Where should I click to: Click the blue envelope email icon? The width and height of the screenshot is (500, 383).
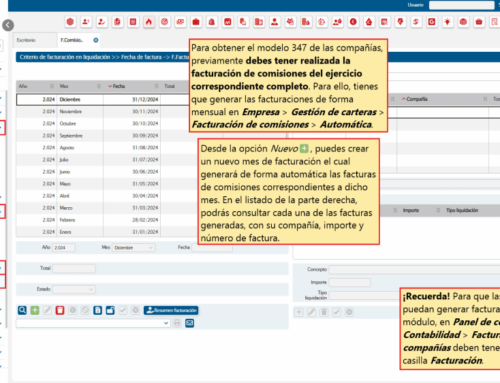click(x=189, y=323)
